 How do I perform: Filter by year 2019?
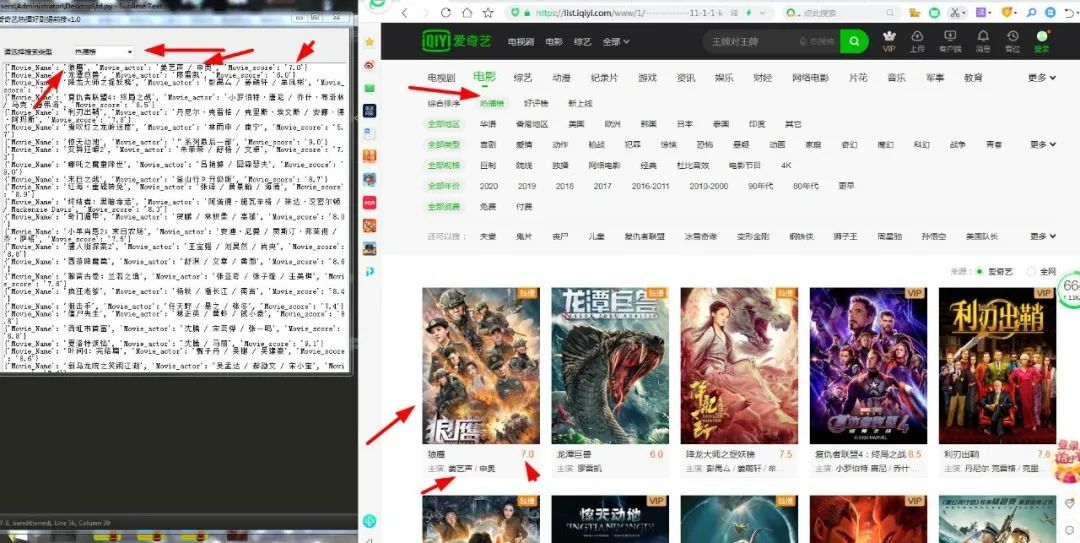[527, 186]
